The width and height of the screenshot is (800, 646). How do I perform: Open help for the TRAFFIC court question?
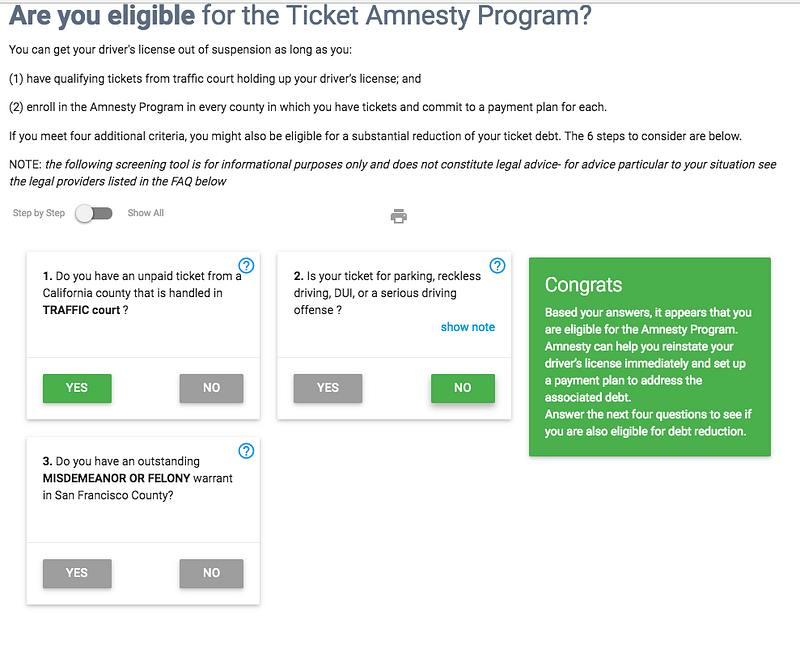tap(247, 265)
